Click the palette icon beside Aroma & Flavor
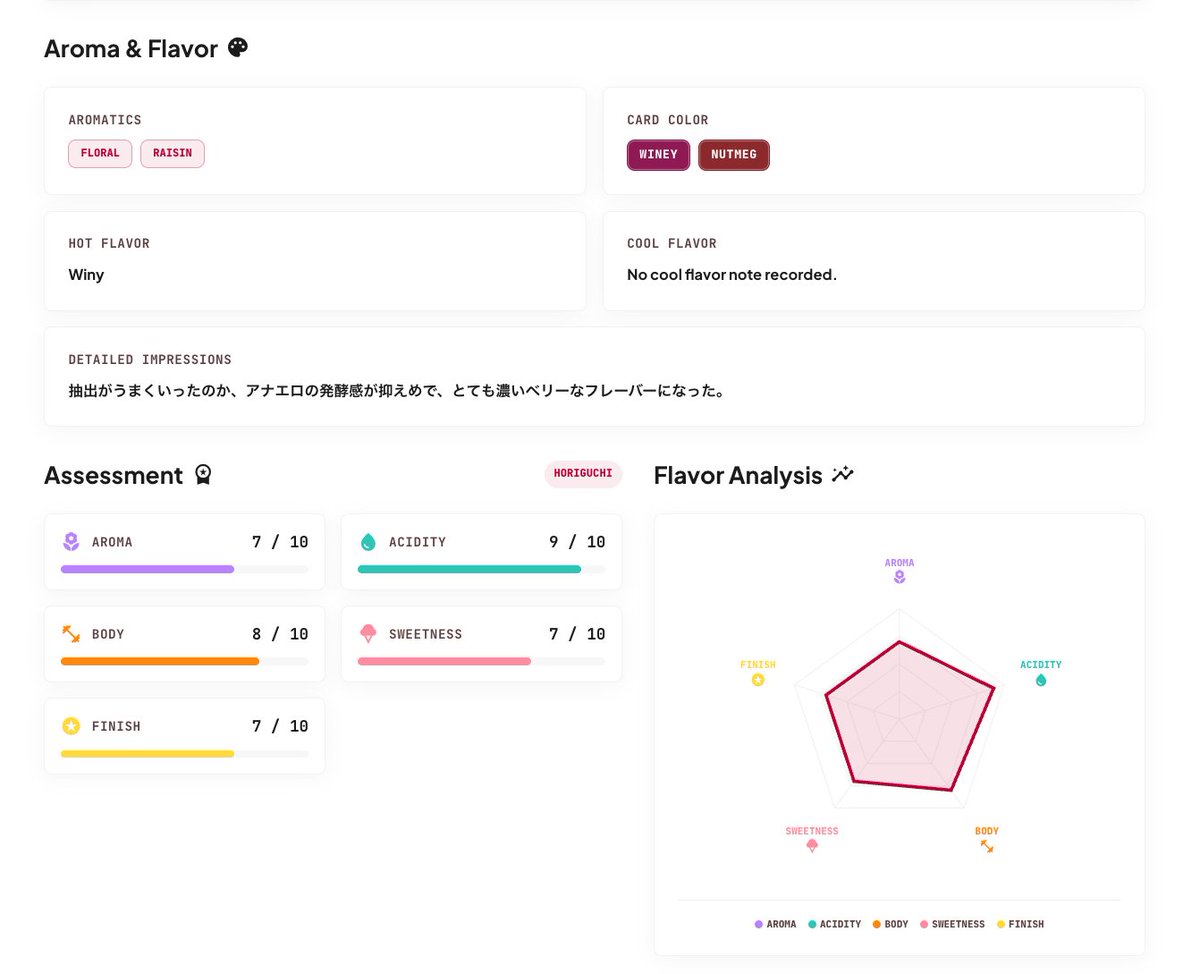 tap(238, 47)
